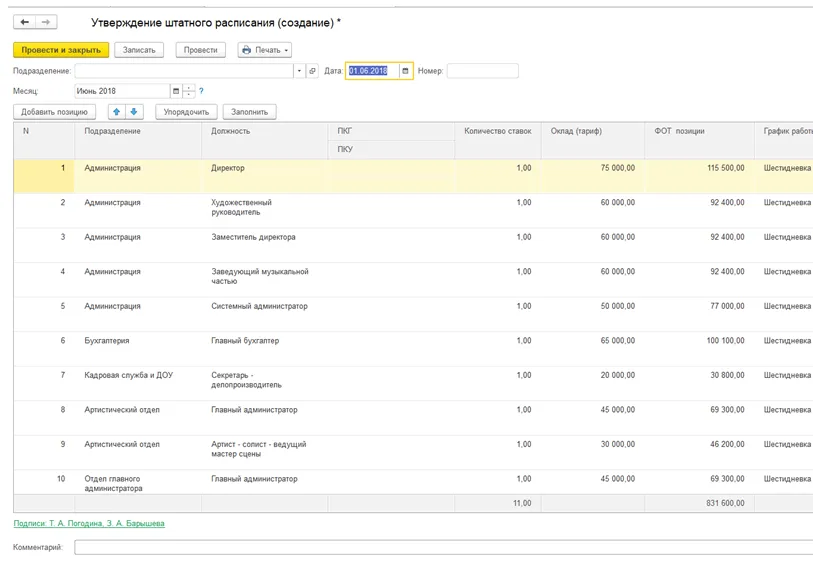Viewport: 813px width, 561px height.
Task: Open the Подписи signatures link
Action: click(89, 523)
